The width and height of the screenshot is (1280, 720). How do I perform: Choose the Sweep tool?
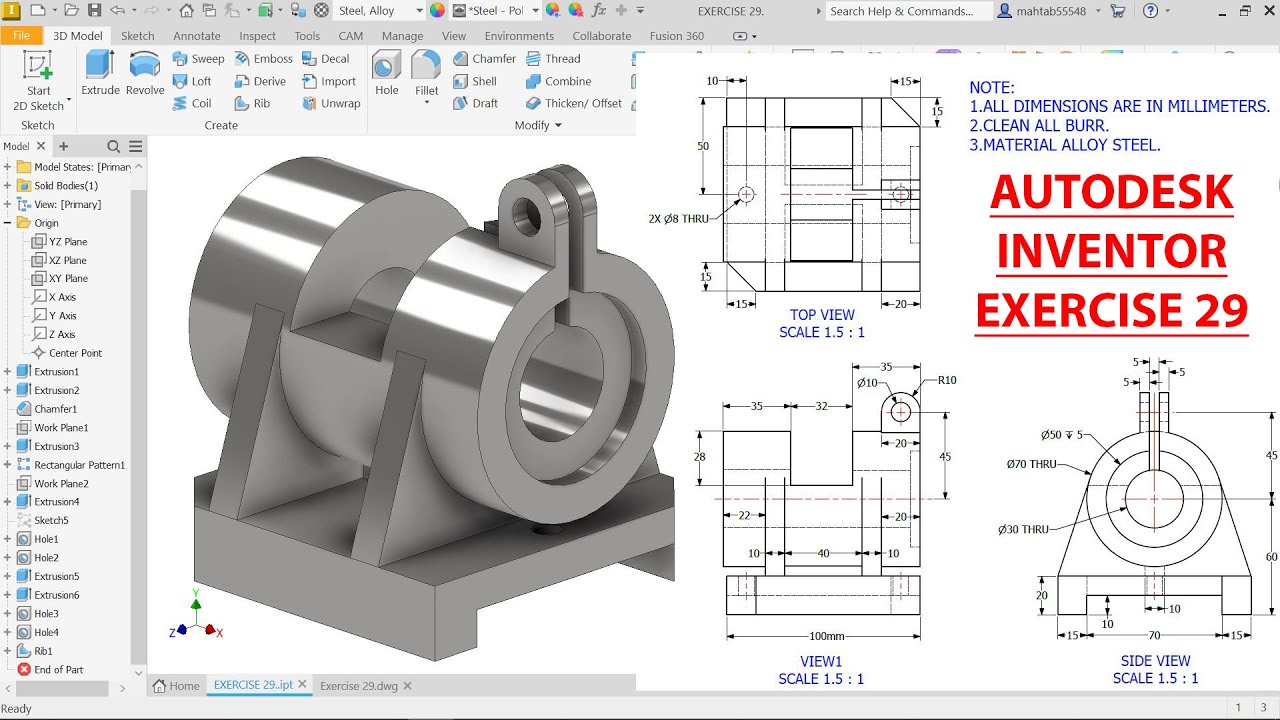click(198, 59)
